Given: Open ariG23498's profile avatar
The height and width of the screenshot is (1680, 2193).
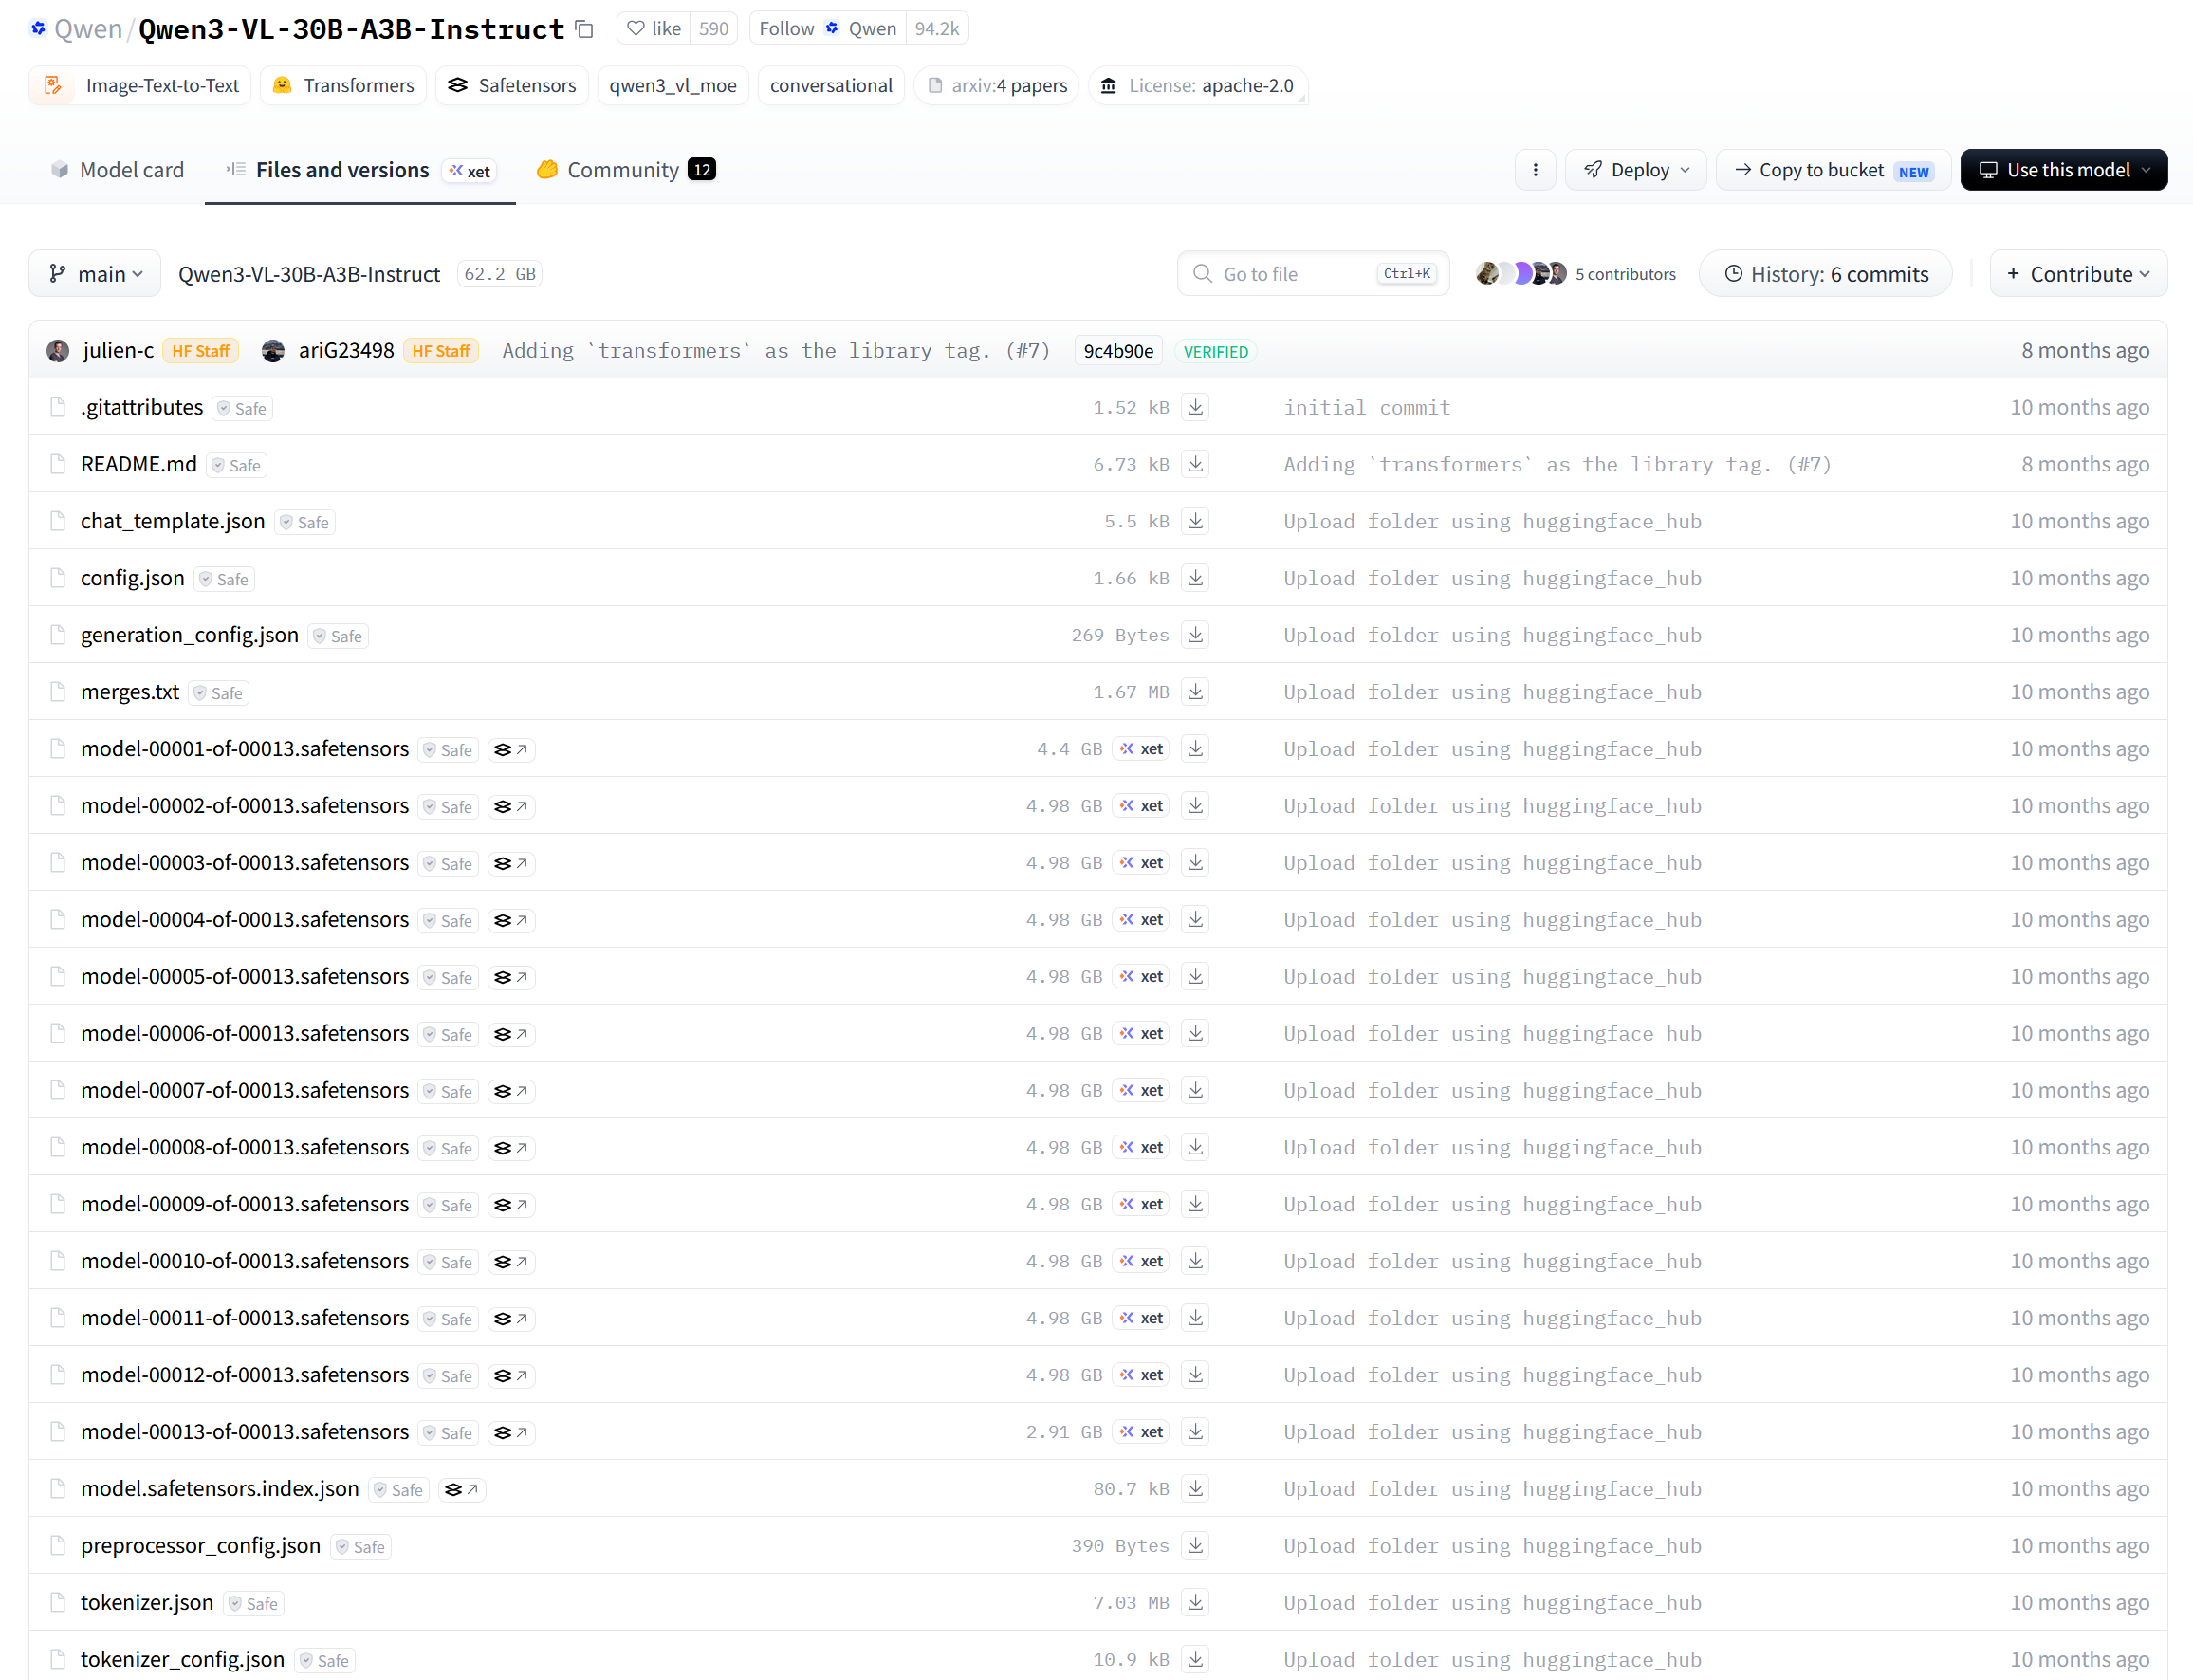Looking at the screenshot, I should tap(273, 351).
